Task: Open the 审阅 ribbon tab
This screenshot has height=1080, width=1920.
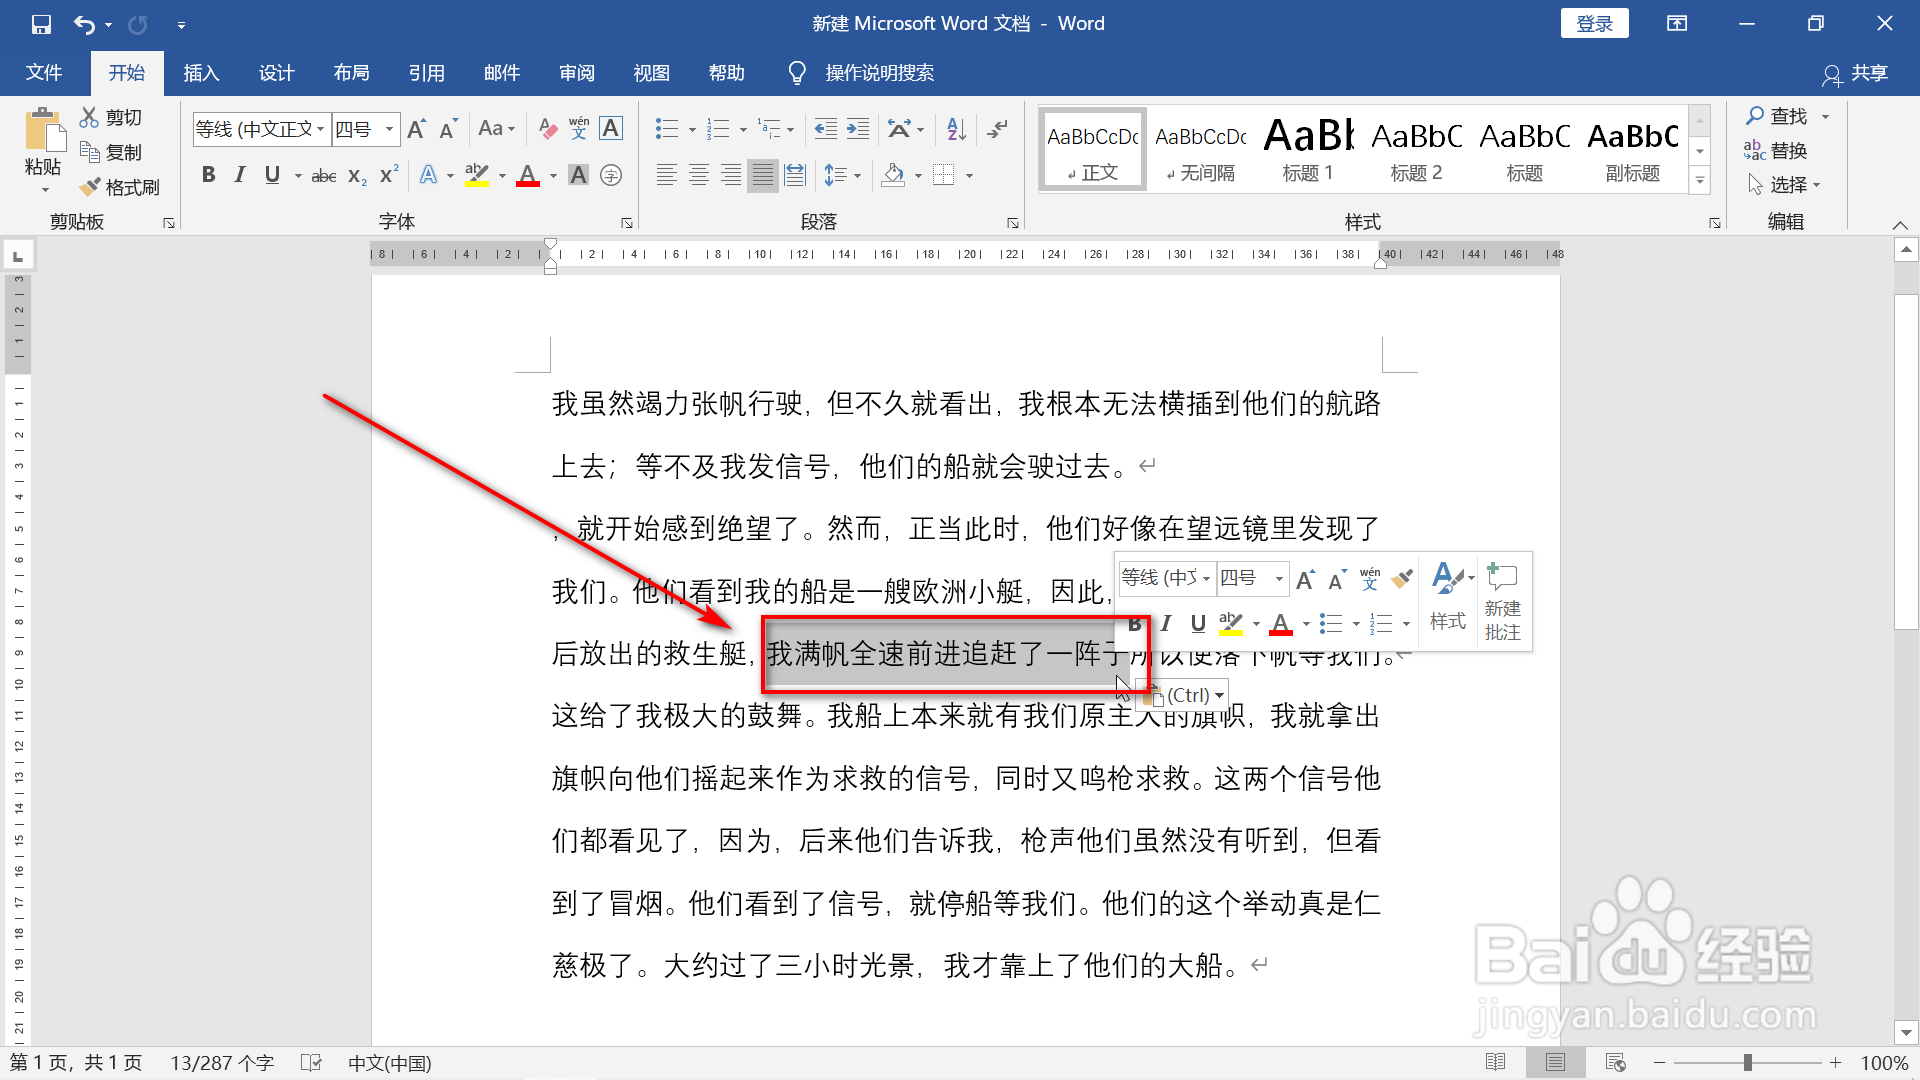Action: 576,72
